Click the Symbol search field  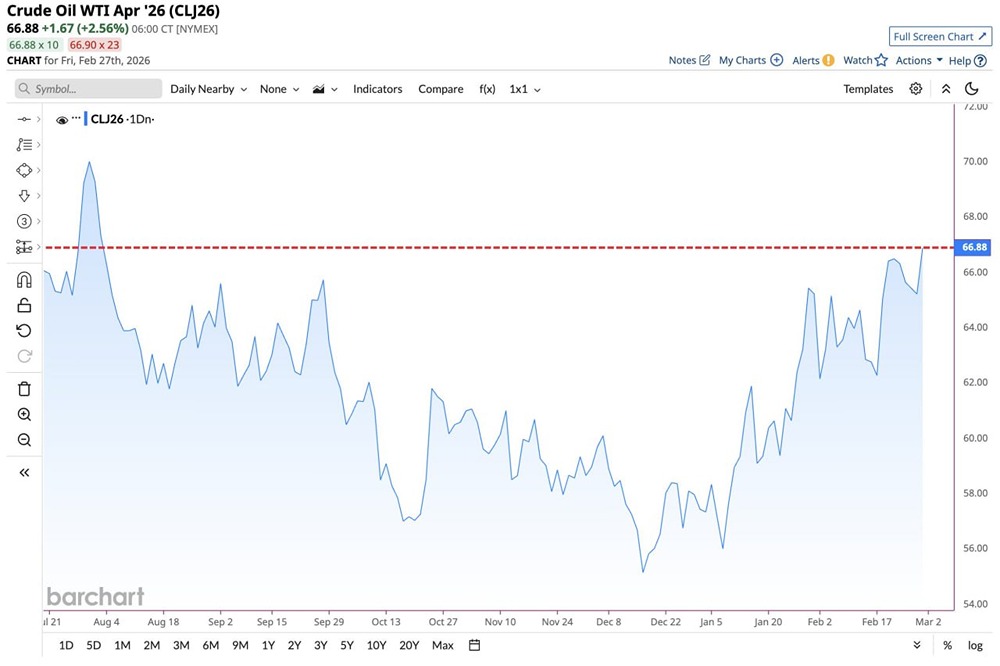88,89
